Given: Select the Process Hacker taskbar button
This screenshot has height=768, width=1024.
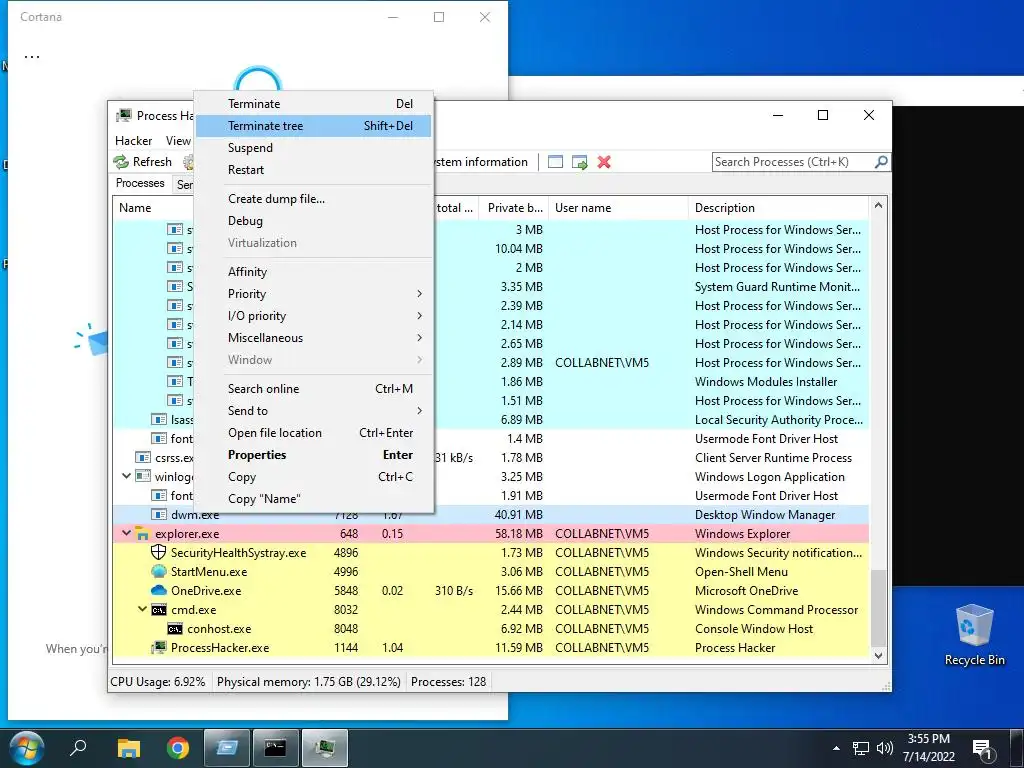Looking at the screenshot, I should pyautogui.click(x=325, y=748).
